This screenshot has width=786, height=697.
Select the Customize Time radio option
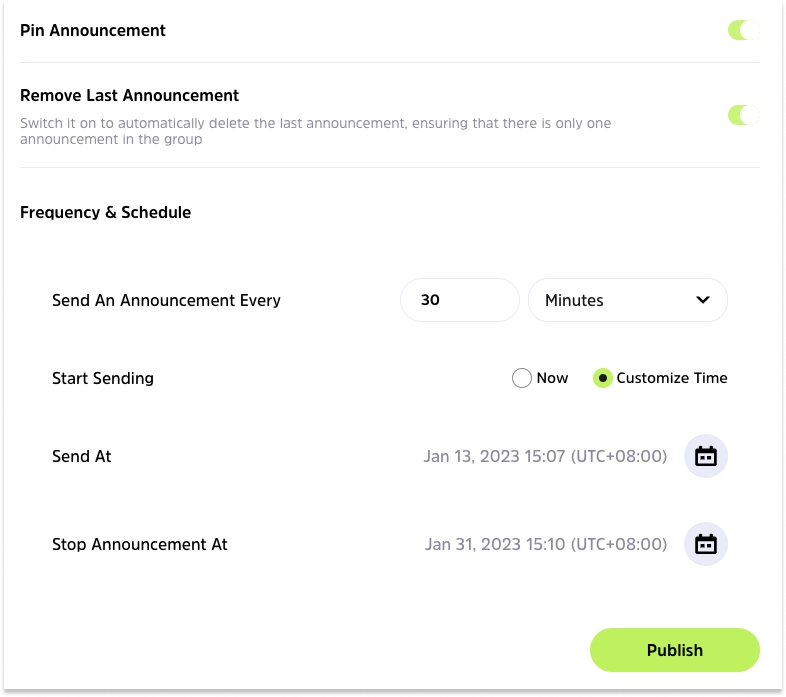(x=603, y=378)
